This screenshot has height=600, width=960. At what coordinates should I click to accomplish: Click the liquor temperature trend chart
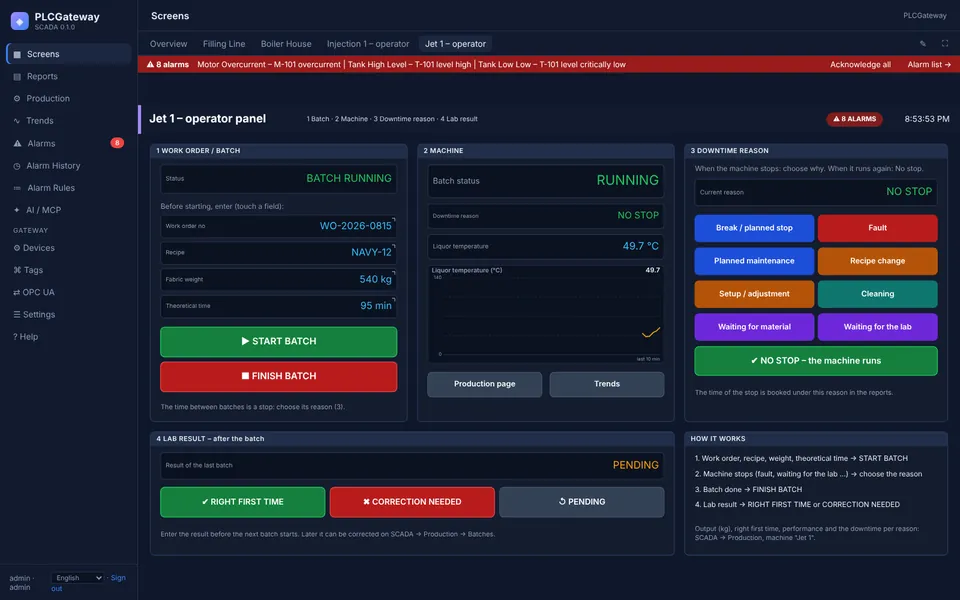click(x=546, y=314)
